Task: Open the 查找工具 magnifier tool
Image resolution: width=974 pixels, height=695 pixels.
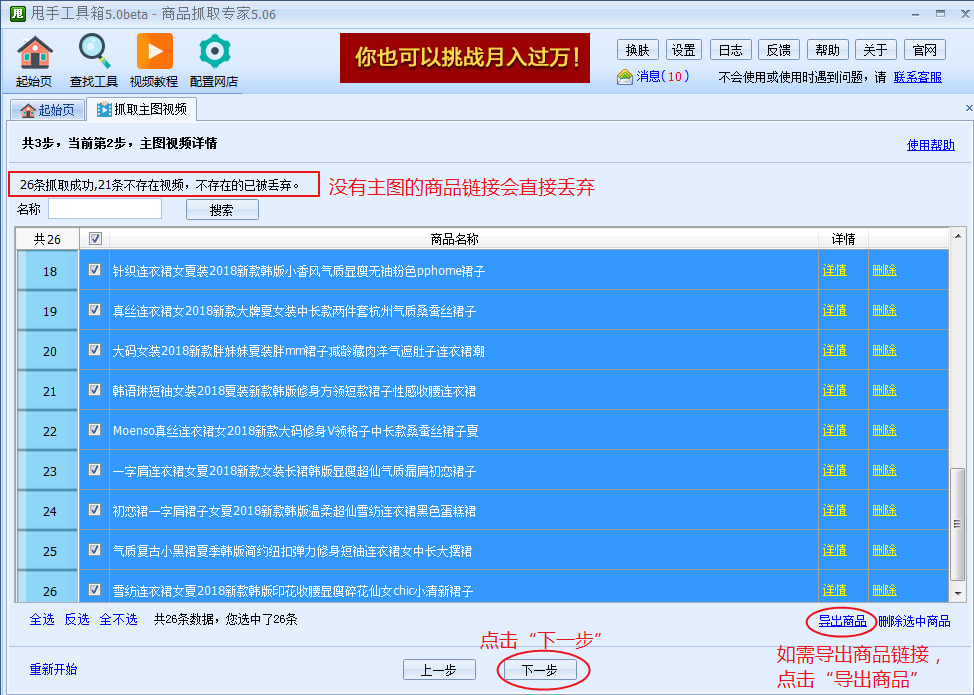Action: pyautogui.click(x=94, y=53)
